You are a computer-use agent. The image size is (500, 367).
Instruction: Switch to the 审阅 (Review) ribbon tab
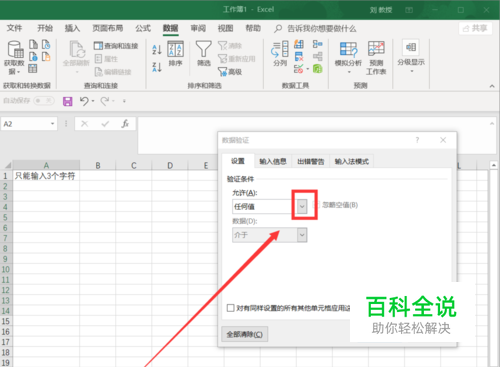point(198,28)
